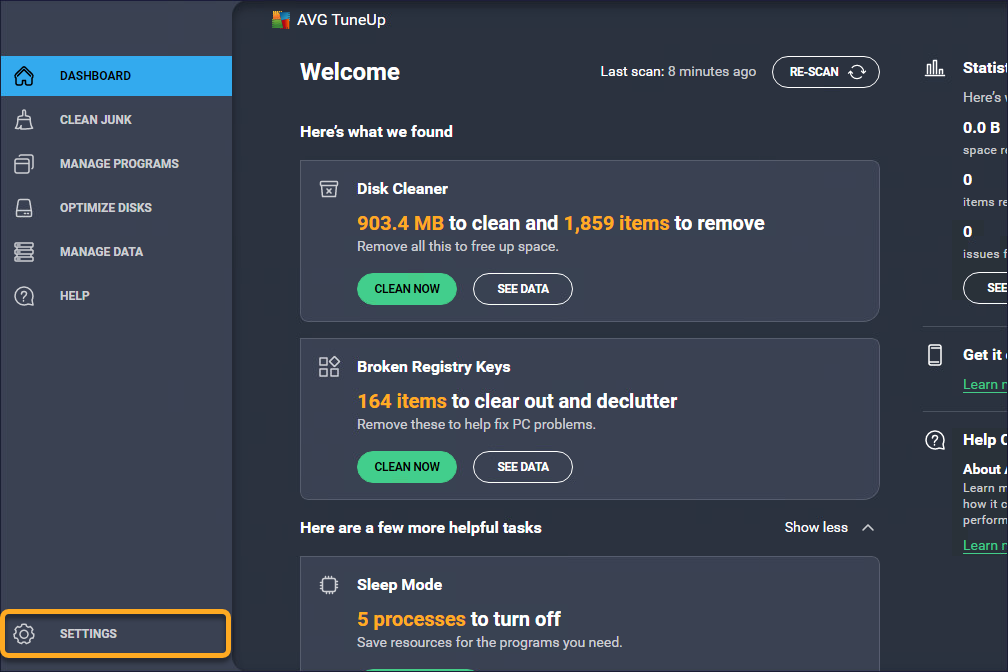Collapse helpful tasks with Show less
The width and height of the screenshot is (1008, 672).
coord(829,527)
